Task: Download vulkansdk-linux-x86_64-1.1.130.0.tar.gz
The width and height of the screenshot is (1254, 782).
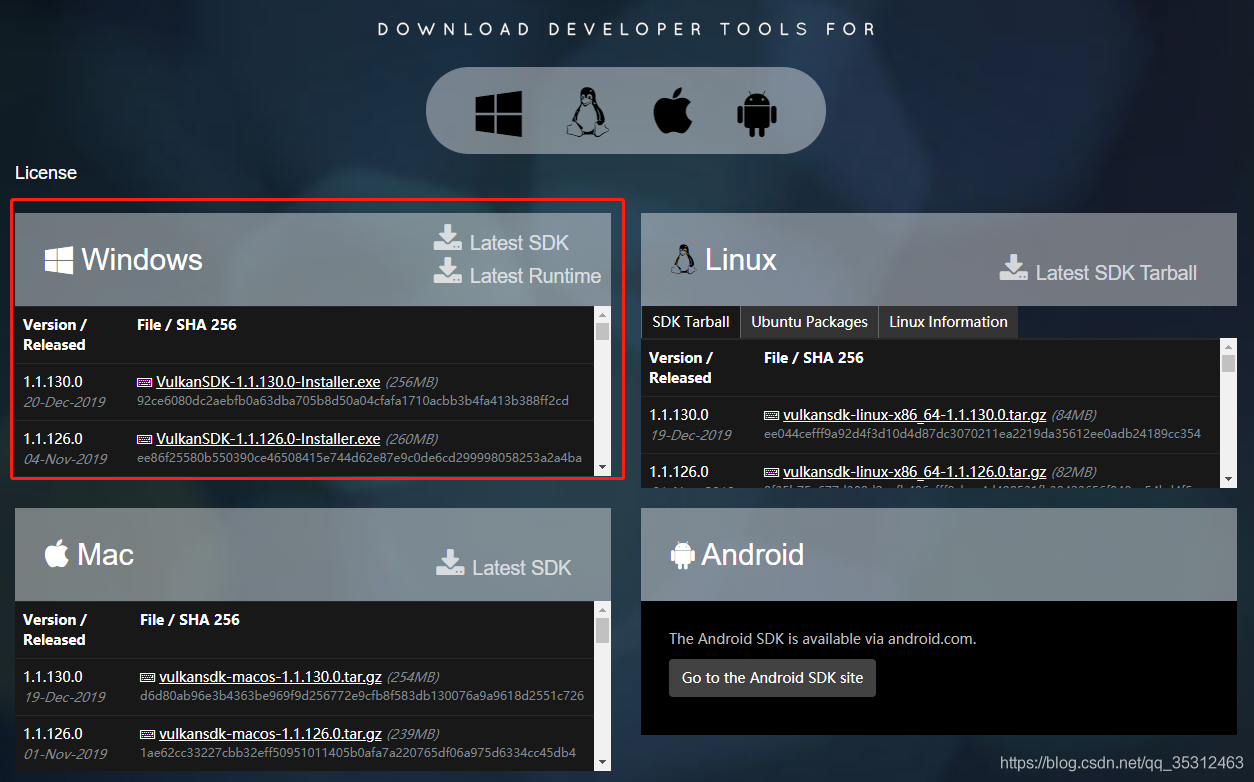Action: click(914, 415)
